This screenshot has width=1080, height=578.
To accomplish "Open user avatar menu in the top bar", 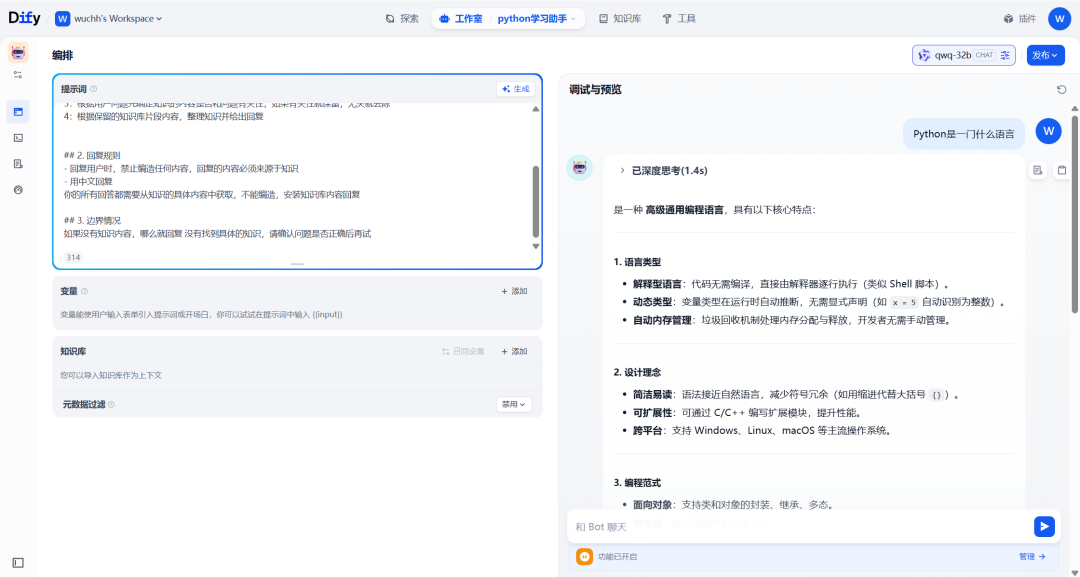I will [x=1059, y=19].
